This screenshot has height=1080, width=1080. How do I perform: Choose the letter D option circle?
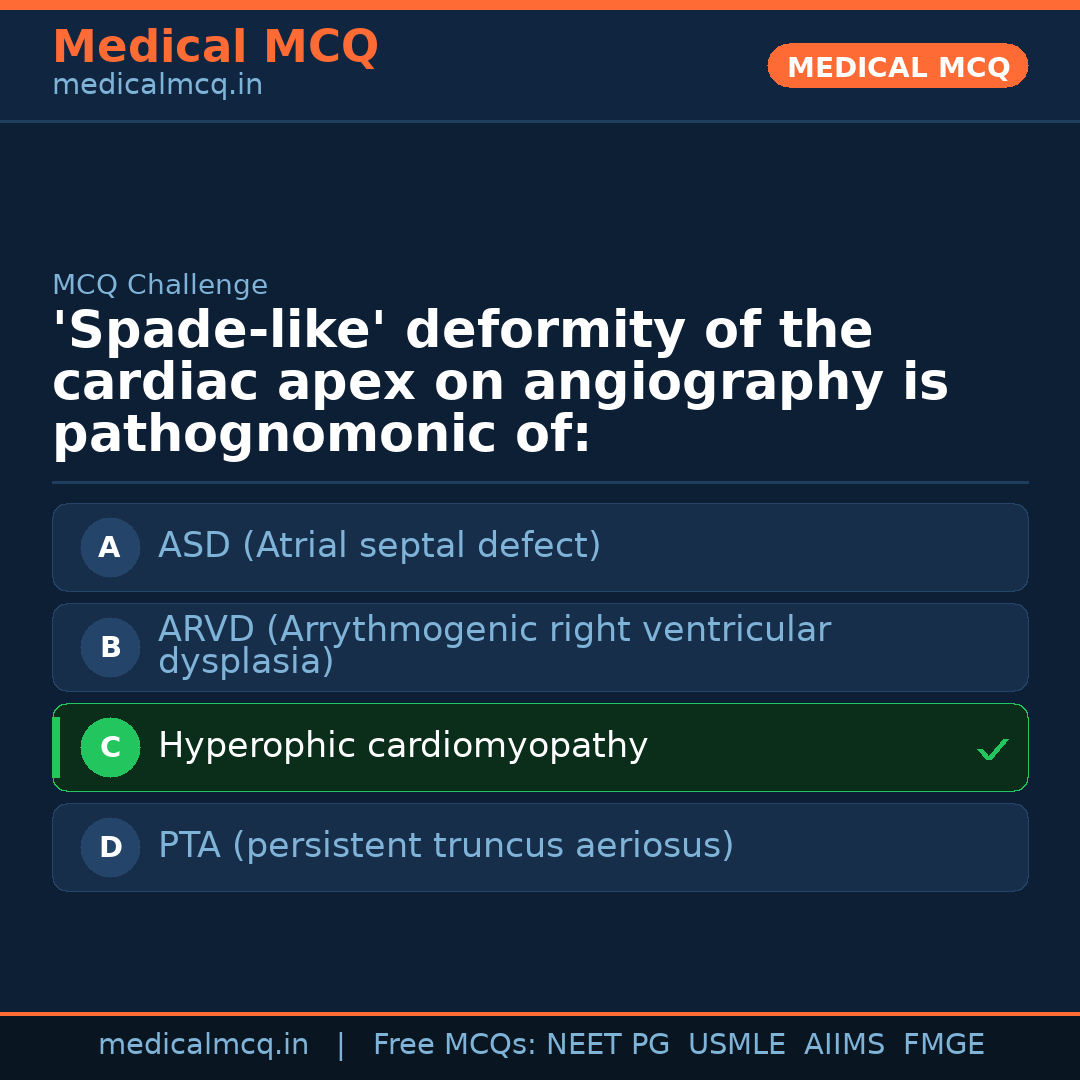pyautogui.click(x=110, y=847)
